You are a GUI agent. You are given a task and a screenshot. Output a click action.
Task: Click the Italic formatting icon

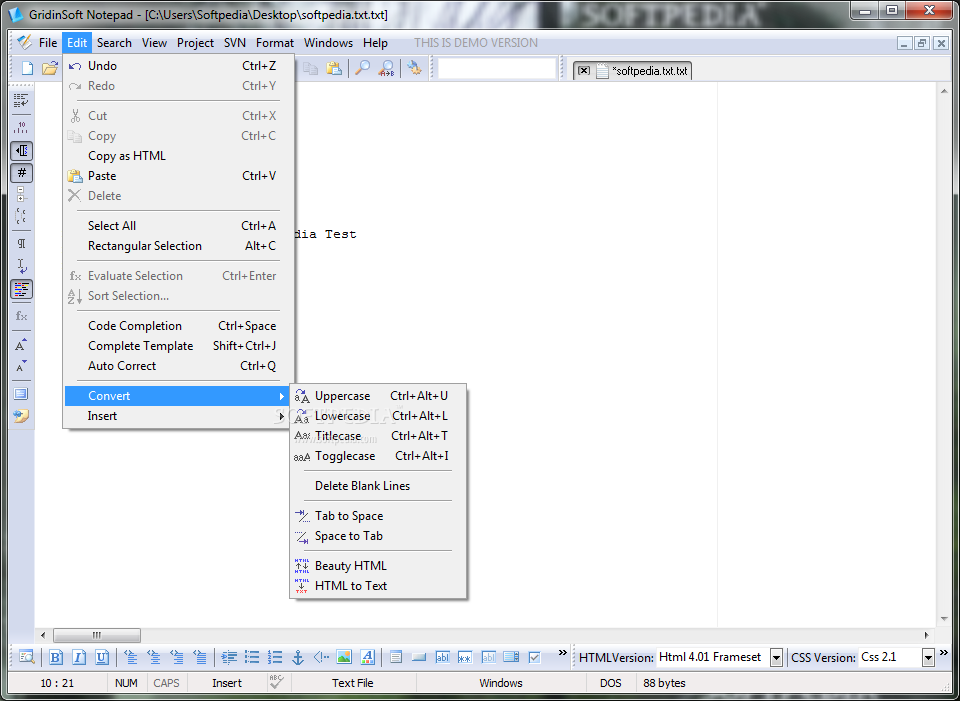coord(79,658)
